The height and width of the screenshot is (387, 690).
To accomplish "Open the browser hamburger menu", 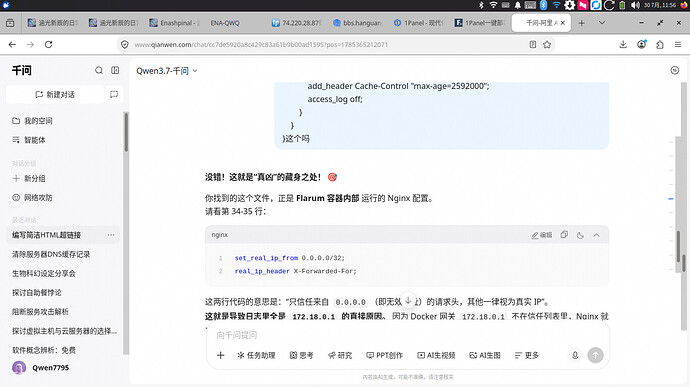I will (678, 44).
